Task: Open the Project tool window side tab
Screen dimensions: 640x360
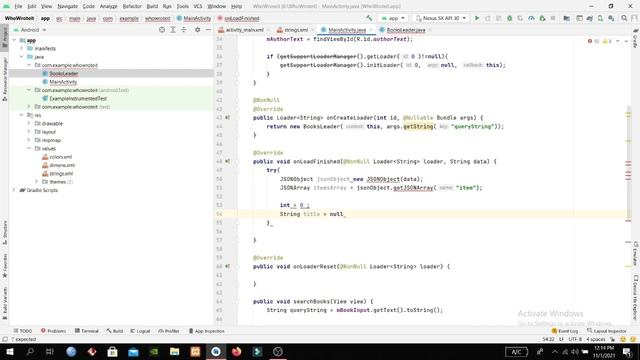Action: click(4, 38)
